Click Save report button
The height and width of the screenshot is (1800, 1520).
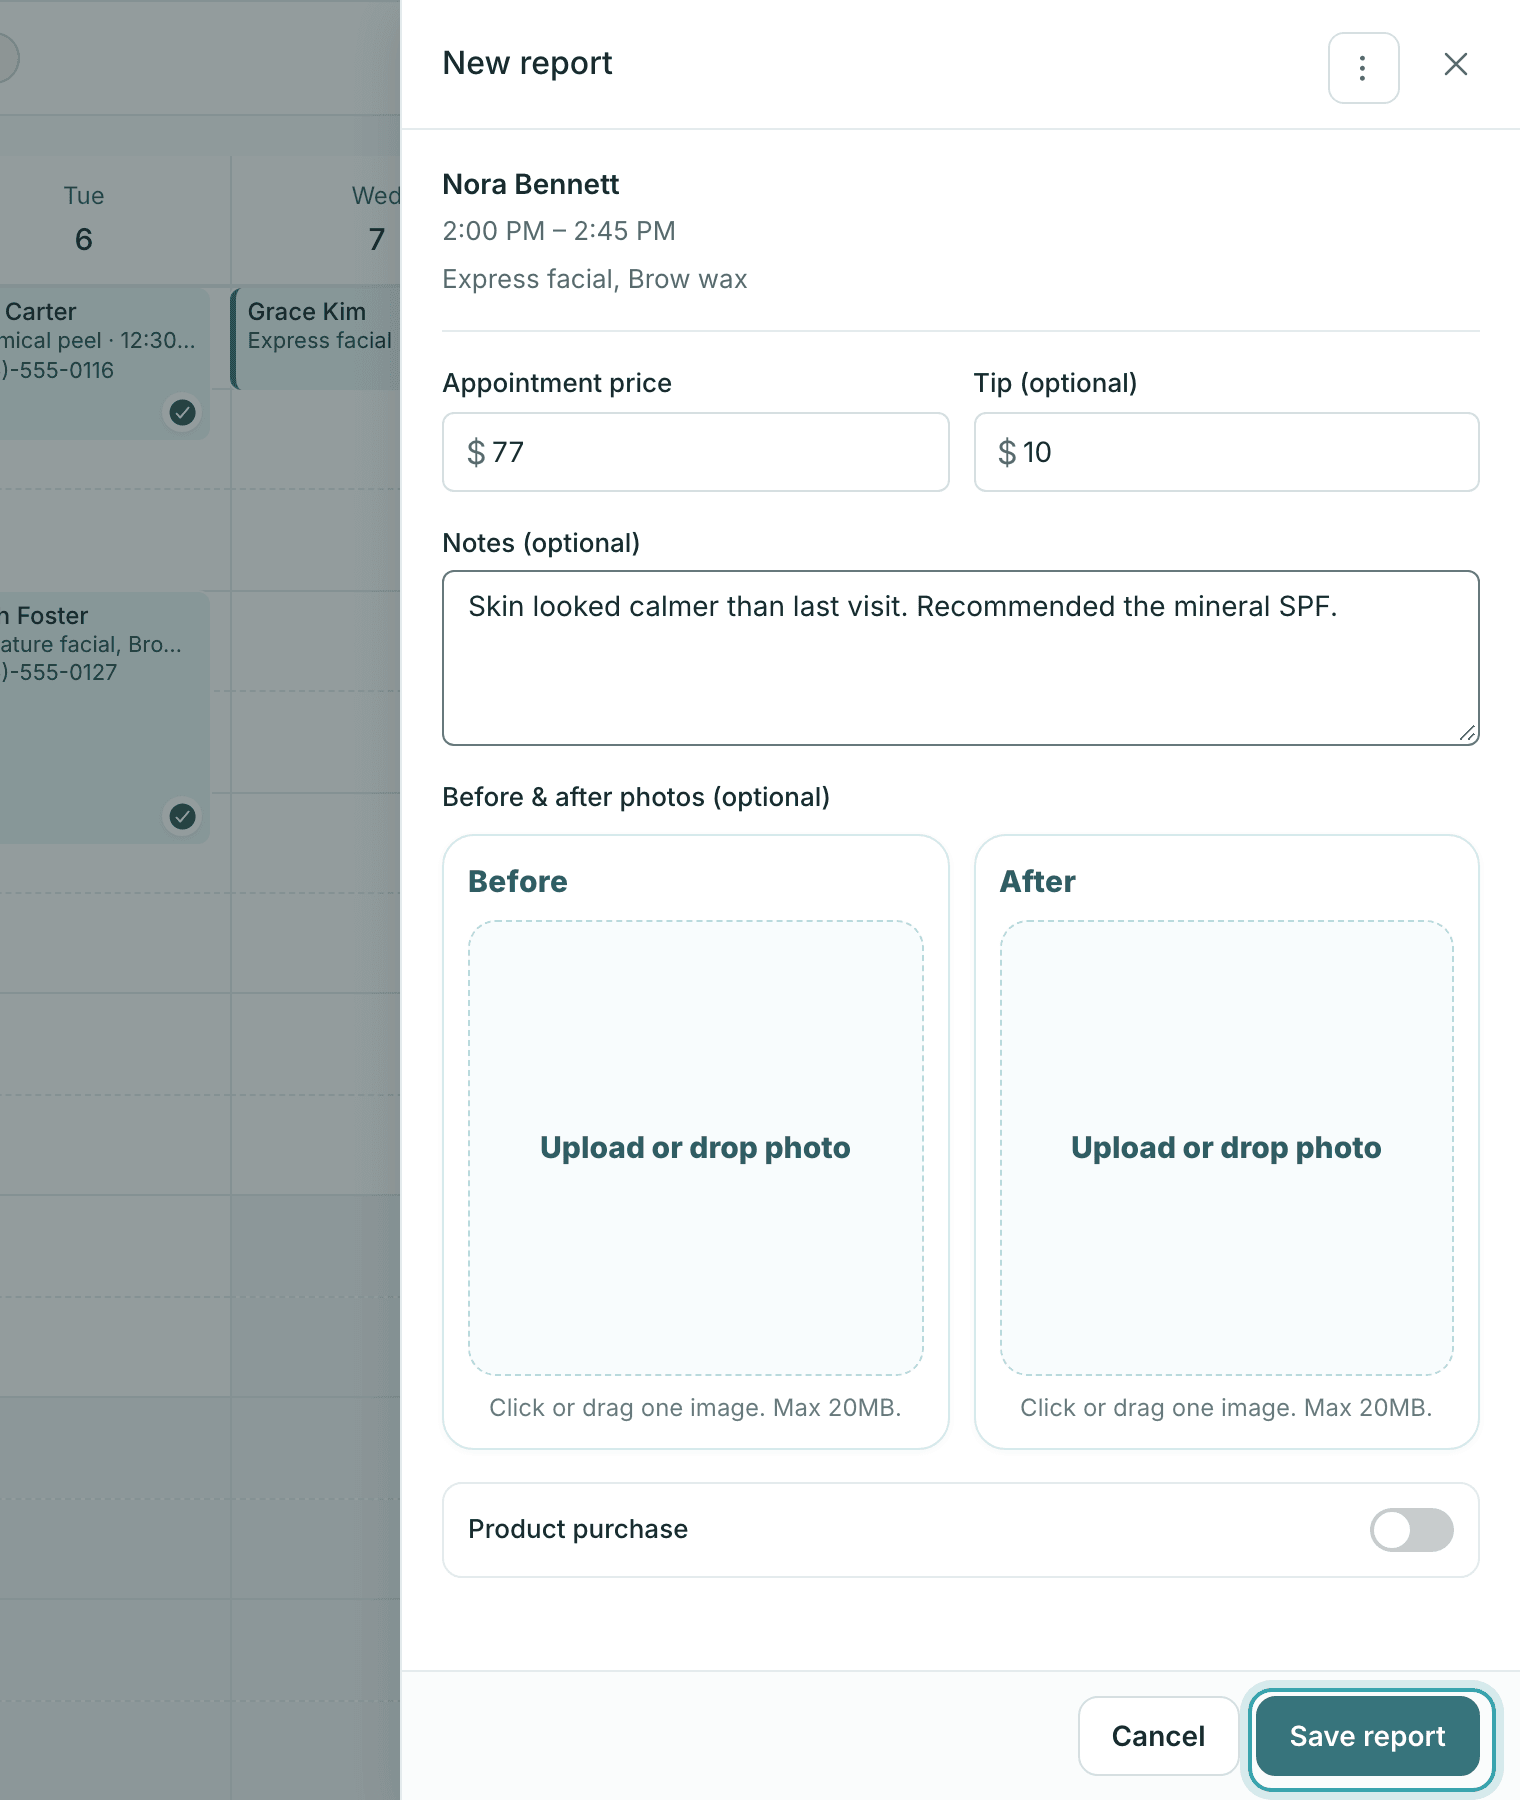(1367, 1736)
